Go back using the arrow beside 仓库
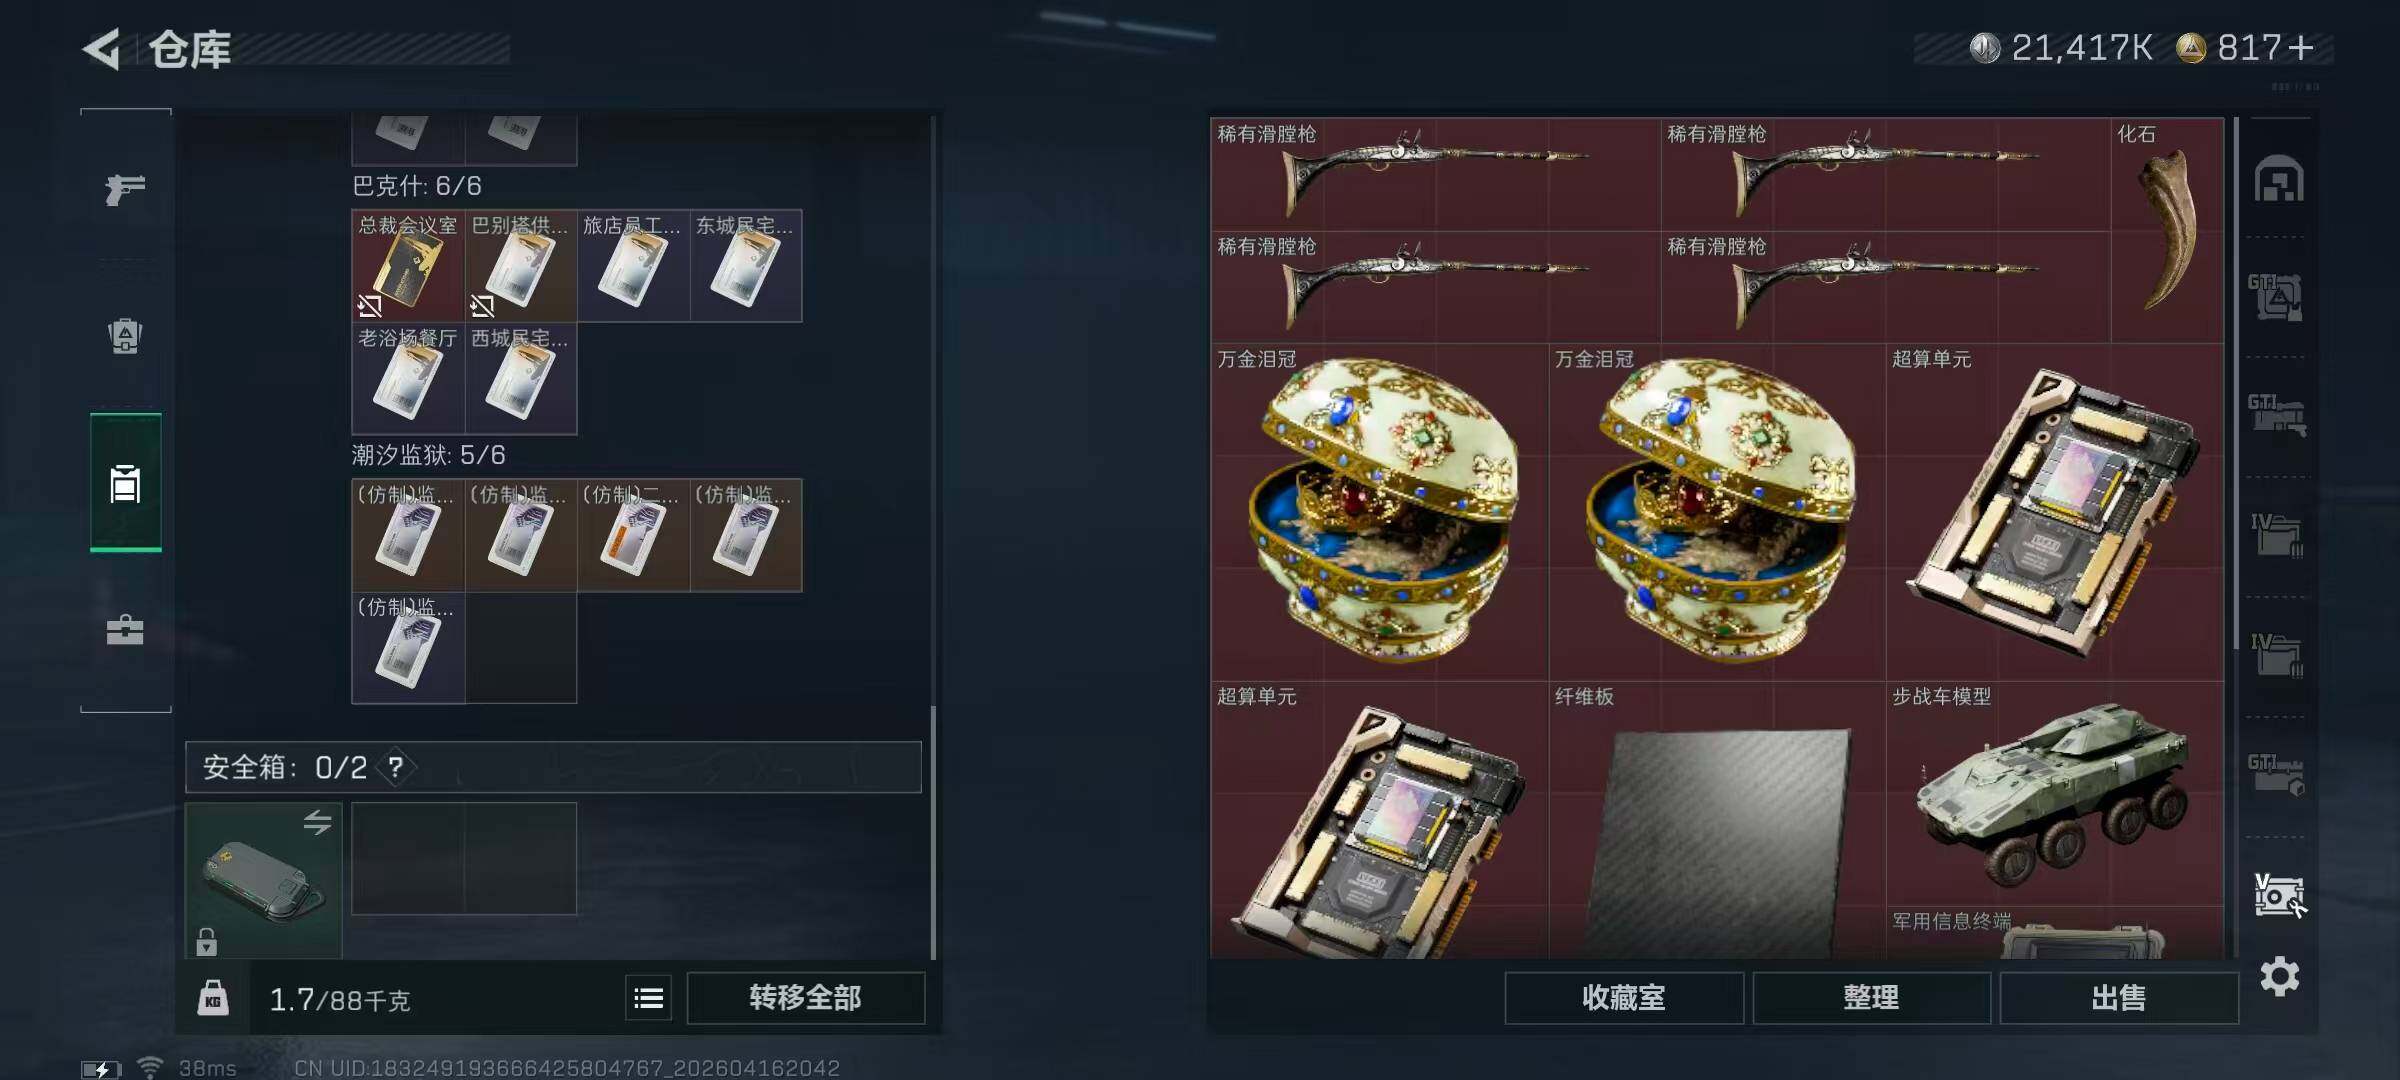The width and height of the screenshot is (2400, 1080). [x=102, y=49]
